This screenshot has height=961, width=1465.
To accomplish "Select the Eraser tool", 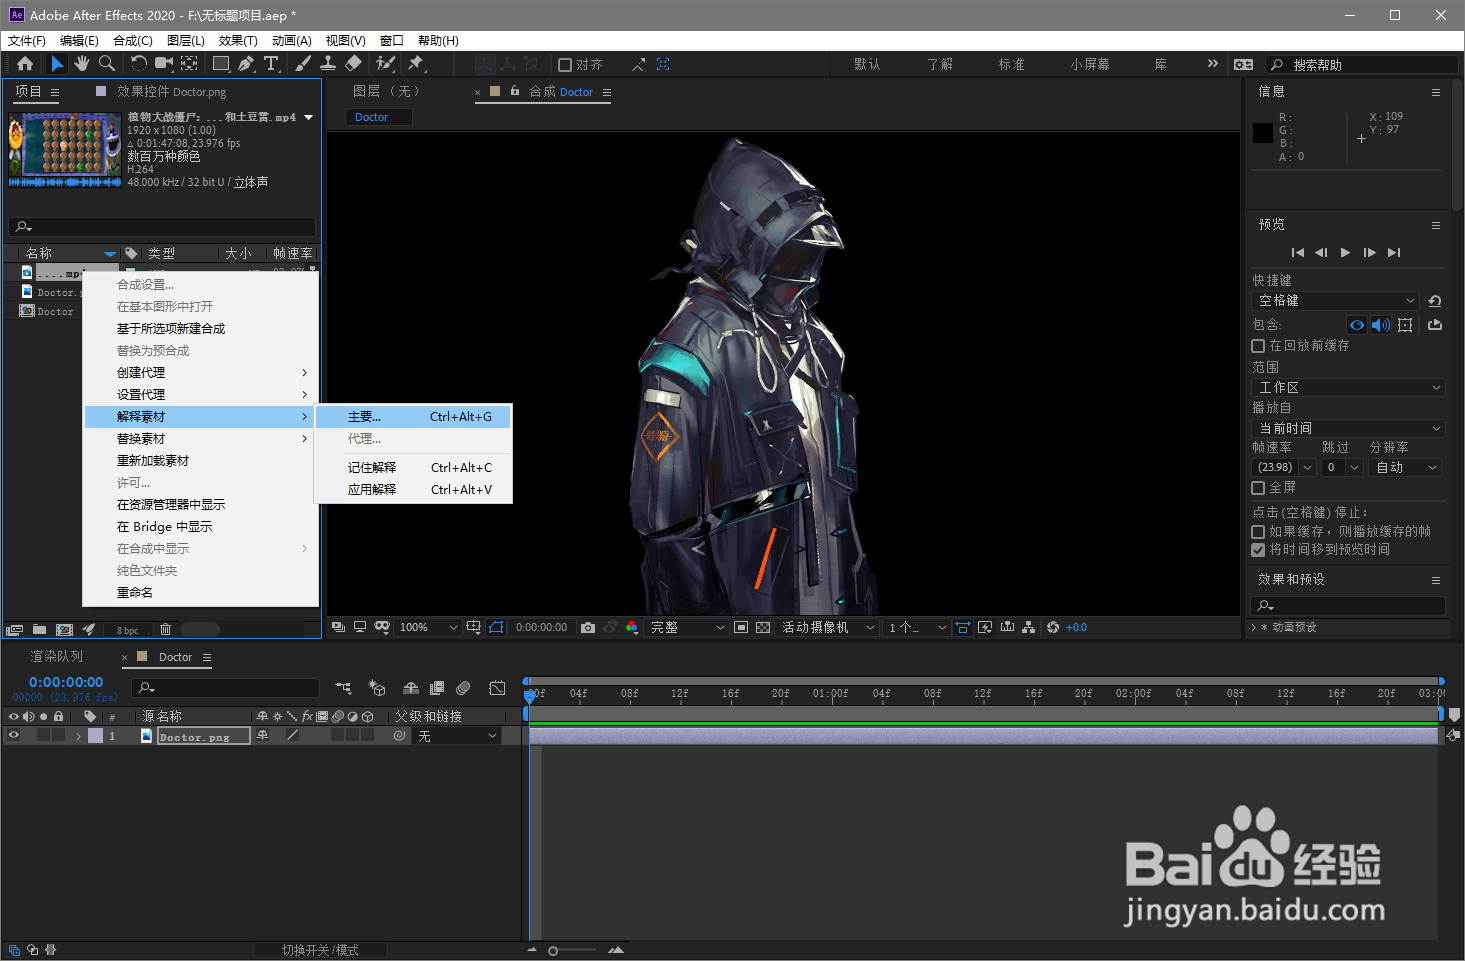I will pyautogui.click(x=353, y=64).
